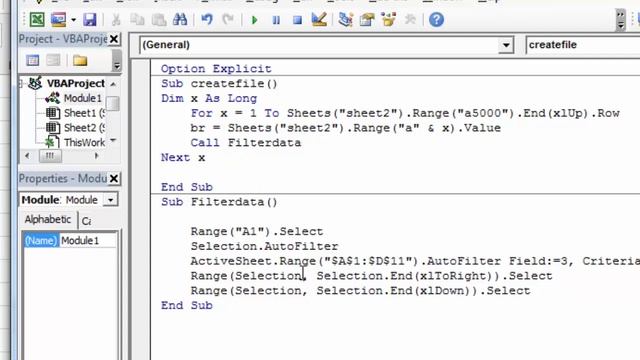
Task: Open the Project Explorer icon
Action: pyautogui.click(x=345, y=20)
